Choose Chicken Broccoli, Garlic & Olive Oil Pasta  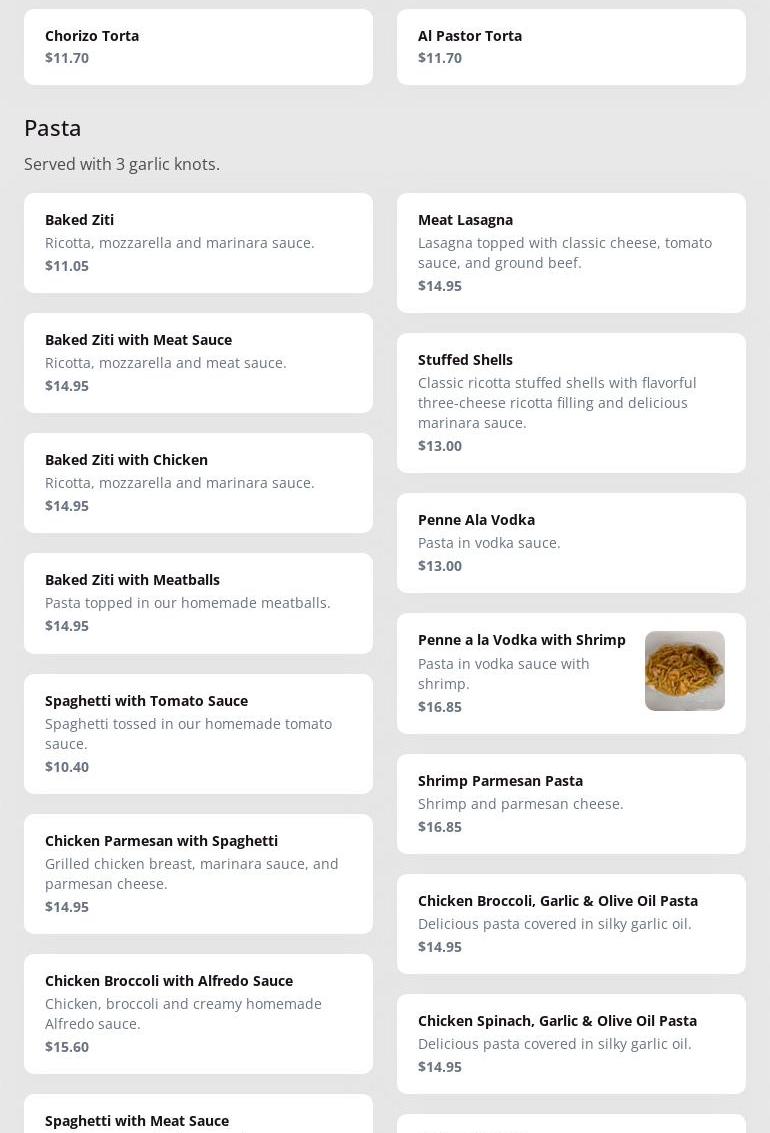[x=571, y=924]
